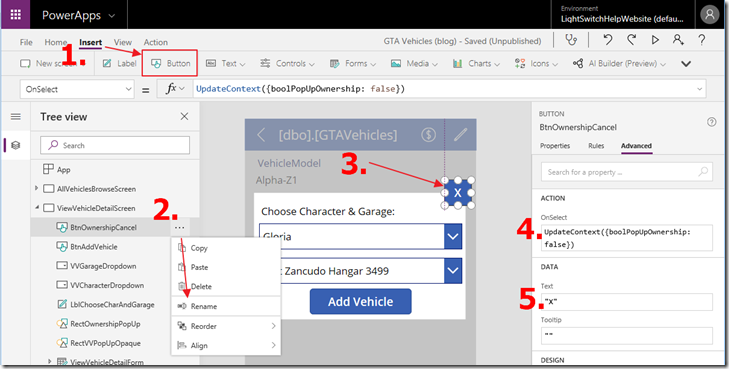Open the Reorder submenu
Image resolution: width=729 pixels, height=369 pixels.
coord(226,326)
